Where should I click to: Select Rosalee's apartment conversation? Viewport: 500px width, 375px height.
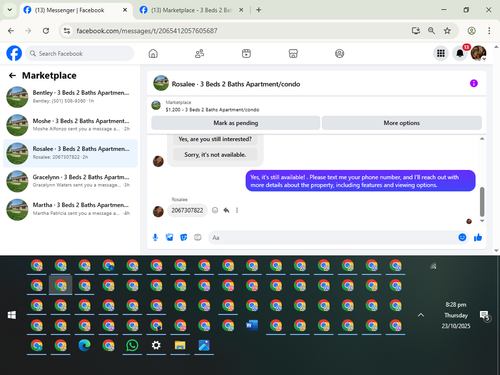pos(70,153)
